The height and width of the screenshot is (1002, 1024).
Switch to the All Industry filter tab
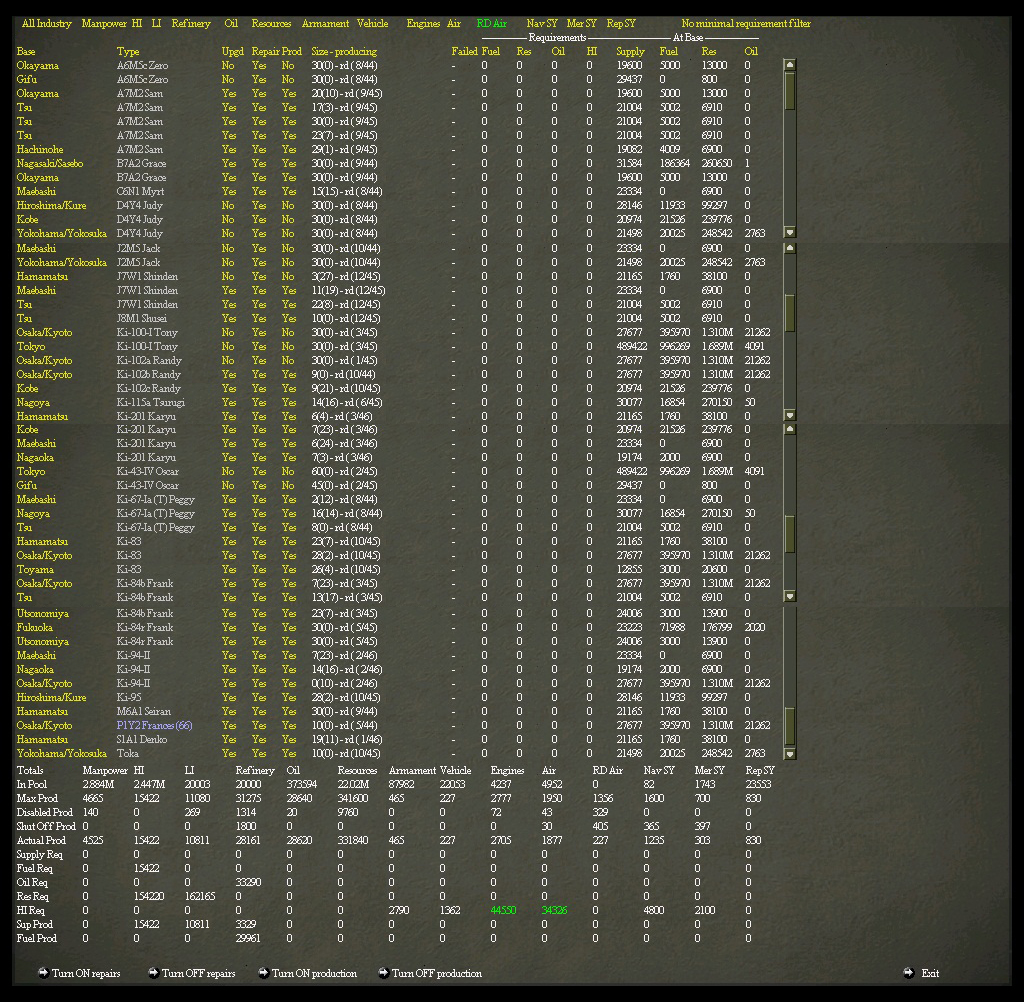click(47, 24)
